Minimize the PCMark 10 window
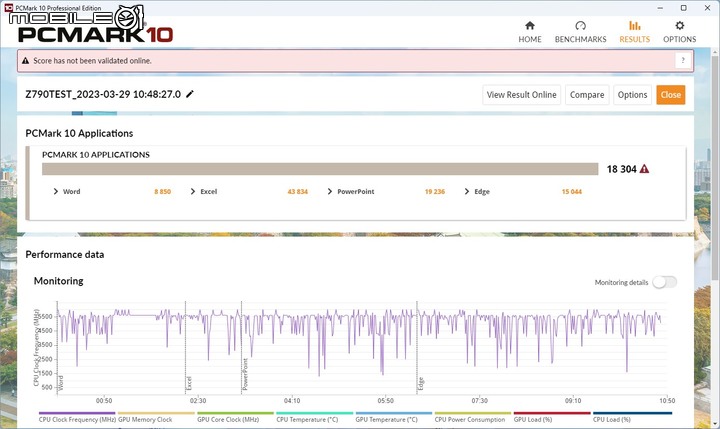This screenshot has width=720, height=429. (x=660, y=8)
